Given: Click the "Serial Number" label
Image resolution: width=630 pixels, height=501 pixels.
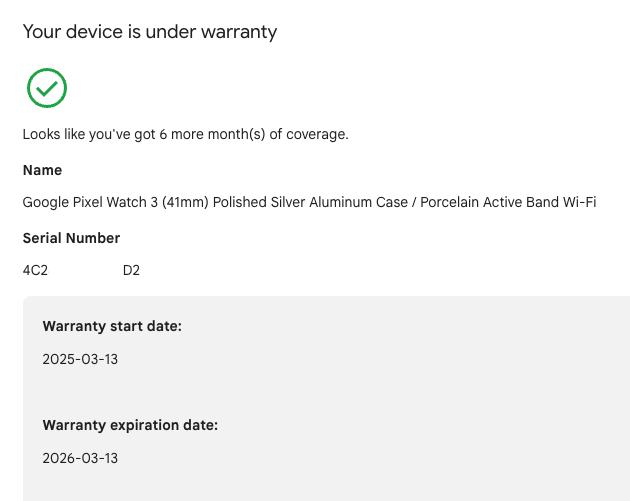Looking at the screenshot, I should coord(71,238).
